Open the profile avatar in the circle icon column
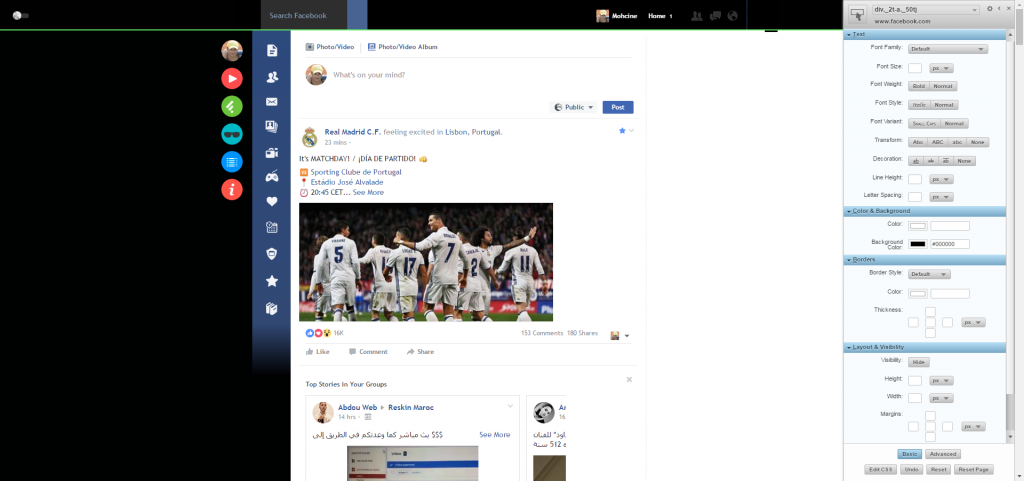 232,50
